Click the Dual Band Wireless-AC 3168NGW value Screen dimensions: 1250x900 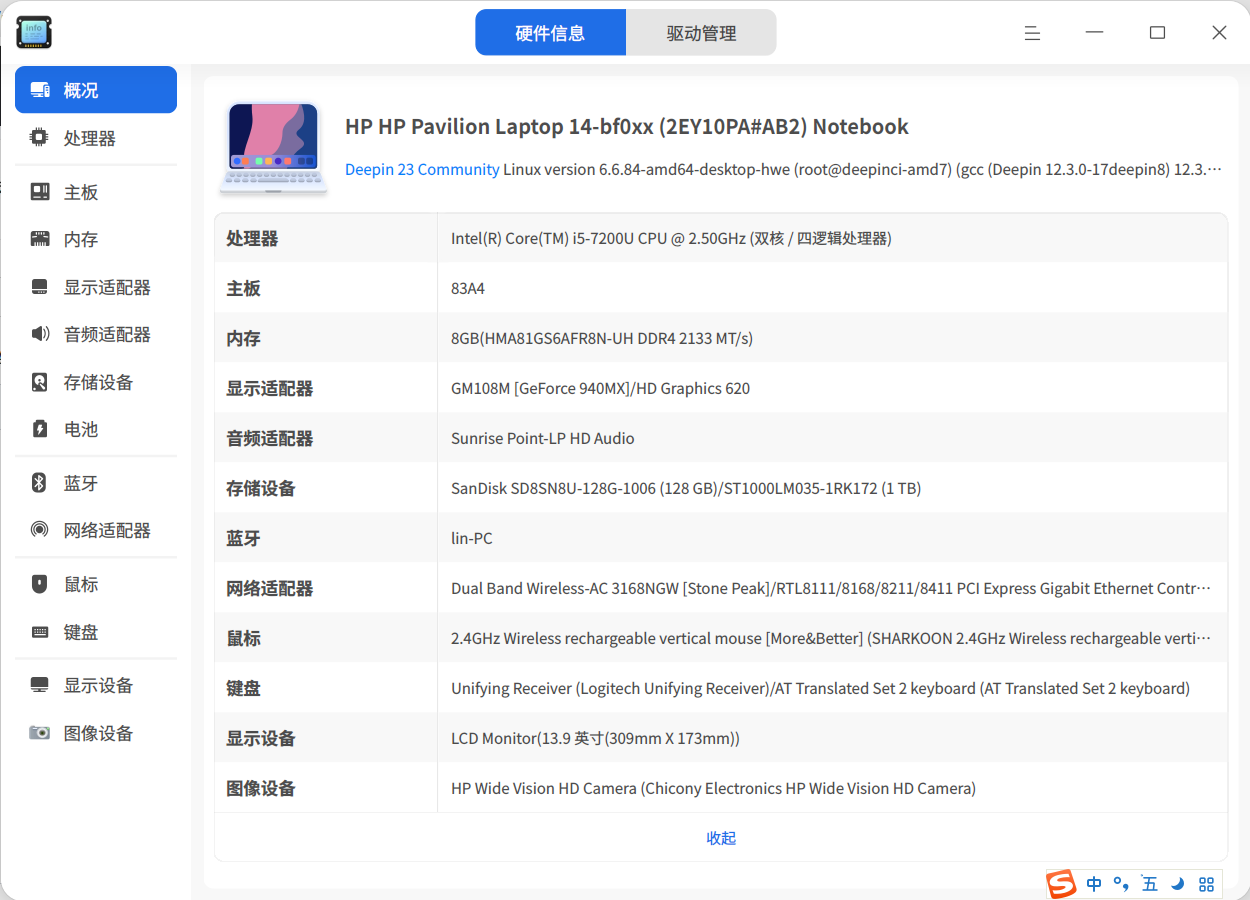[831, 588]
